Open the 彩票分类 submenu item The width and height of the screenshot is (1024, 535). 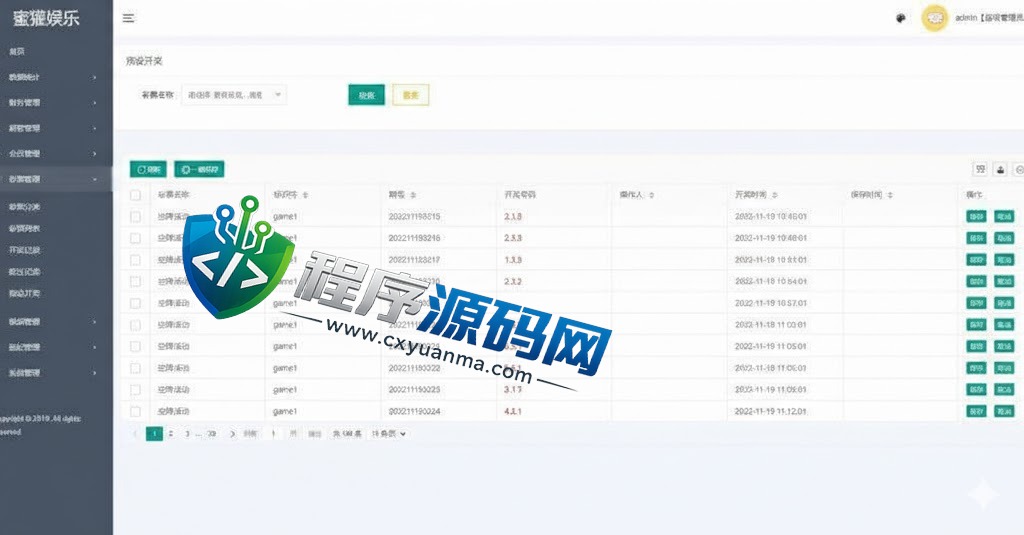click(x=56, y=207)
